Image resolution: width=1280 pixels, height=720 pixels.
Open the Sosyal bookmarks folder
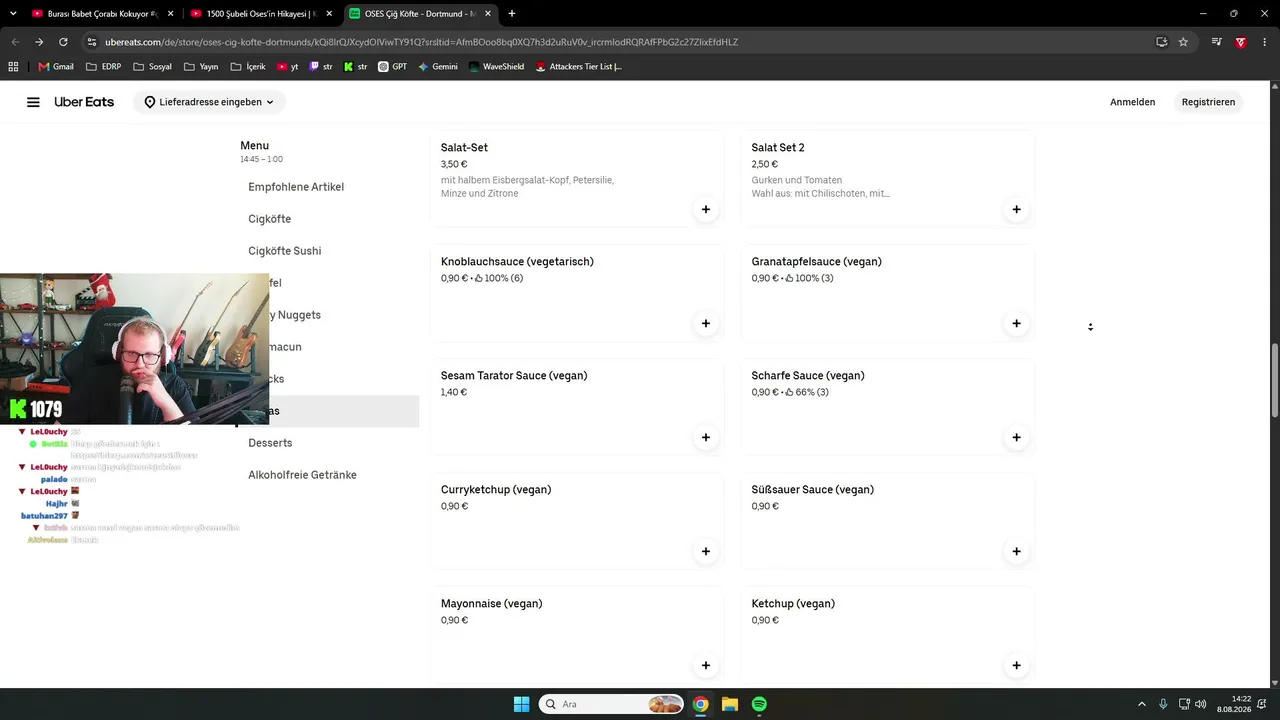[152, 67]
